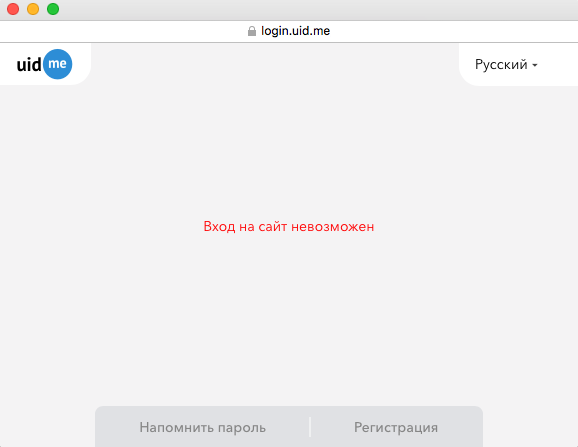Click the padlock icon beside the URL

coord(252,31)
